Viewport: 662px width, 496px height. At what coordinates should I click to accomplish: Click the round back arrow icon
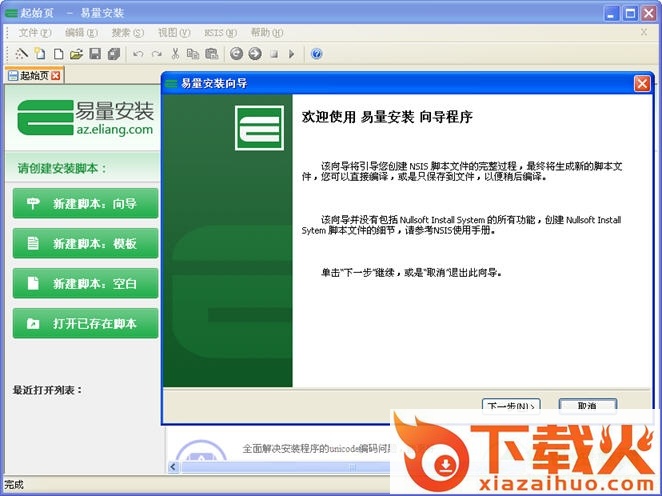pos(236,54)
